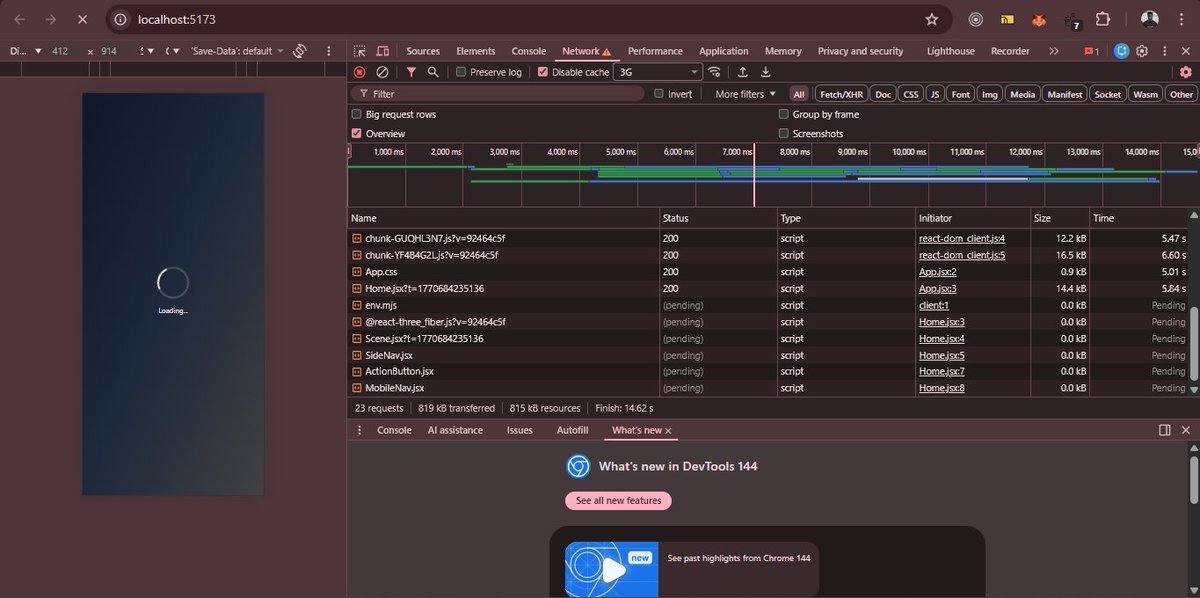Close the bottom drawer
Viewport: 1200px width, 598px height.
pyautogui.click(x=1186, y=430)
